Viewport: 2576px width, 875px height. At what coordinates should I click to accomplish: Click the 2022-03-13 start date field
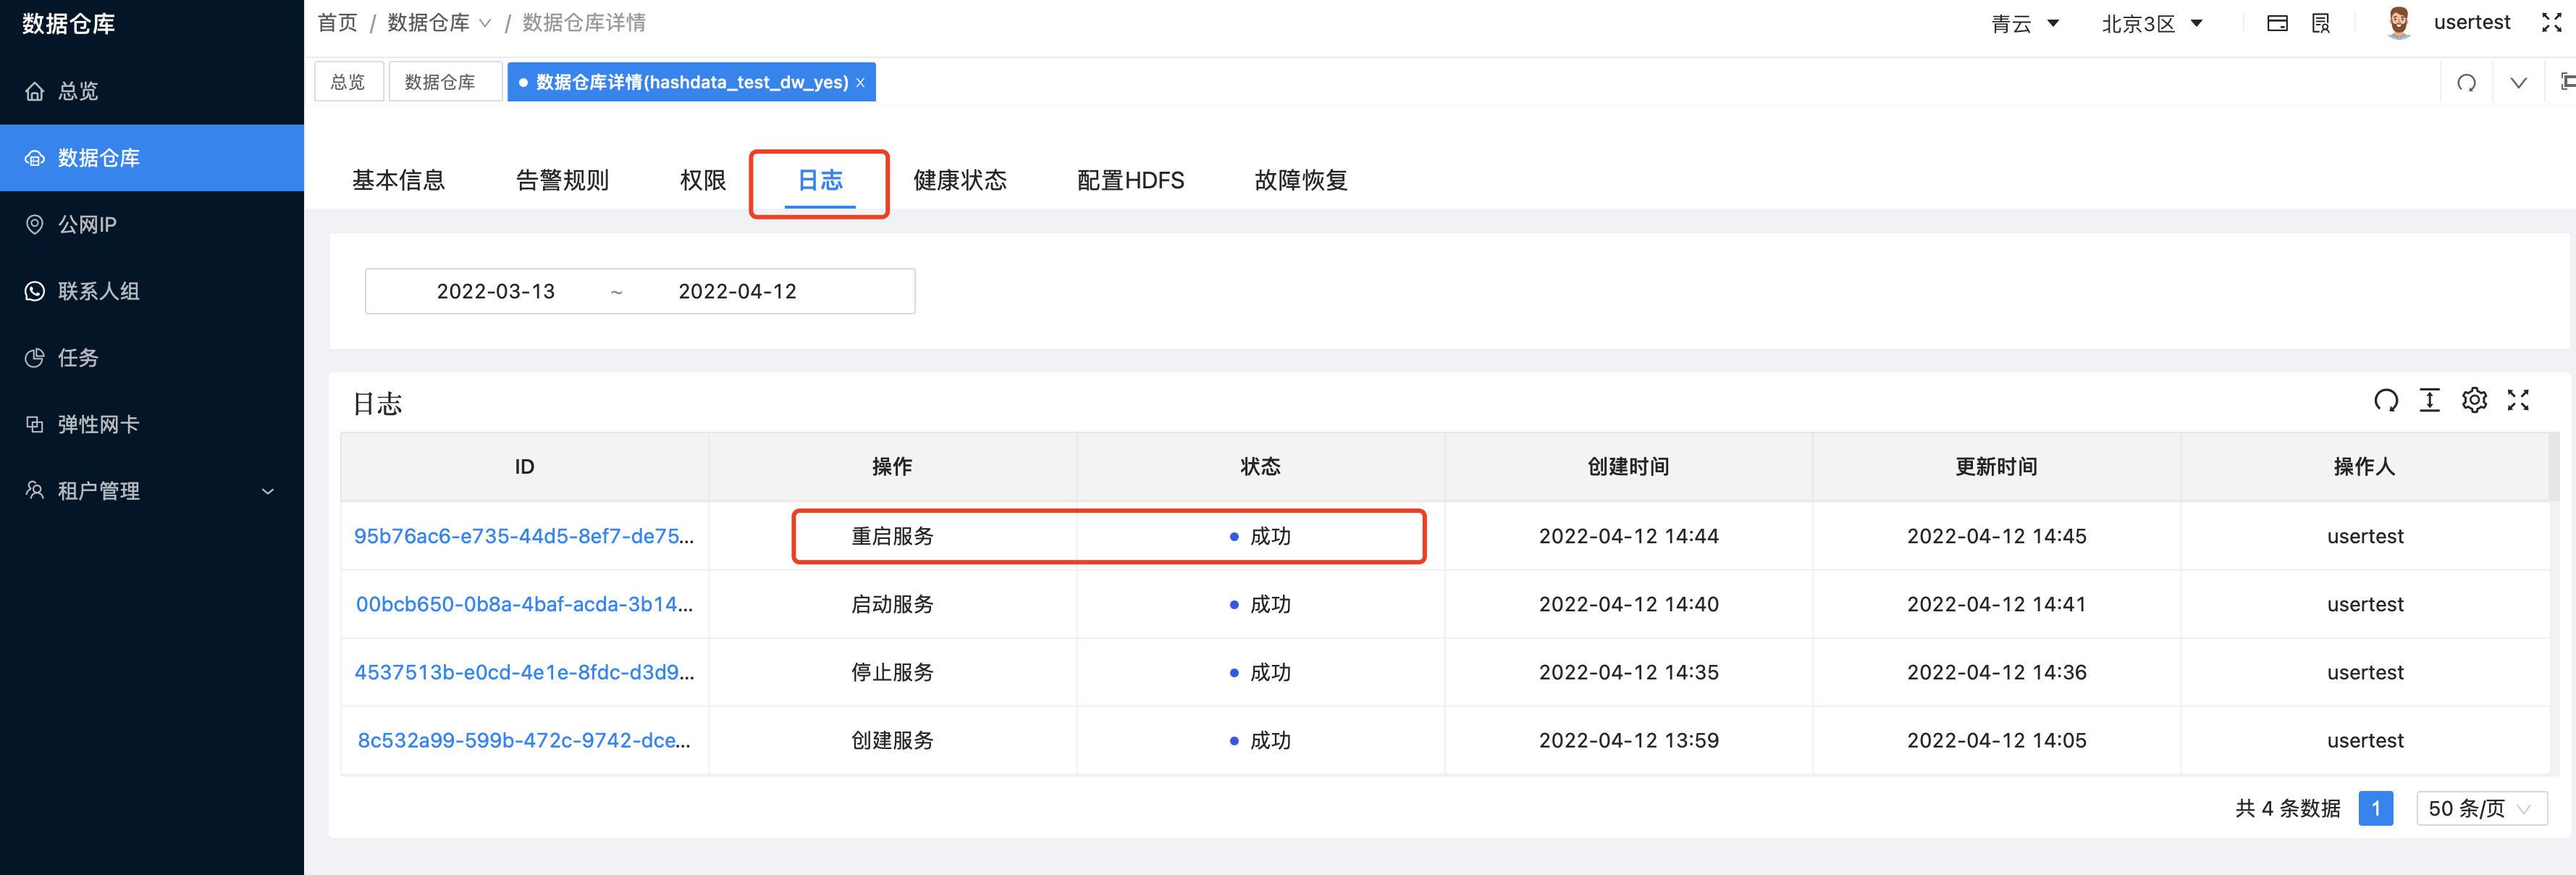point(497,291)
